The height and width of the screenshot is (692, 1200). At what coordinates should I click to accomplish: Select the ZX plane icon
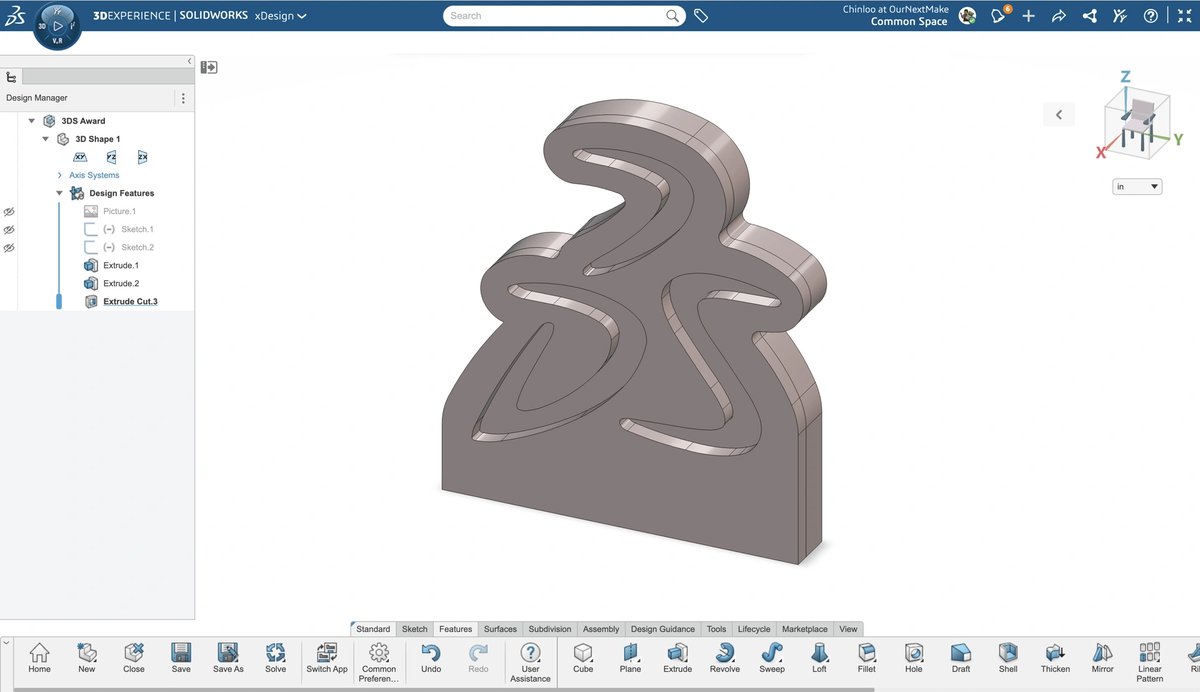pos(142,157)
